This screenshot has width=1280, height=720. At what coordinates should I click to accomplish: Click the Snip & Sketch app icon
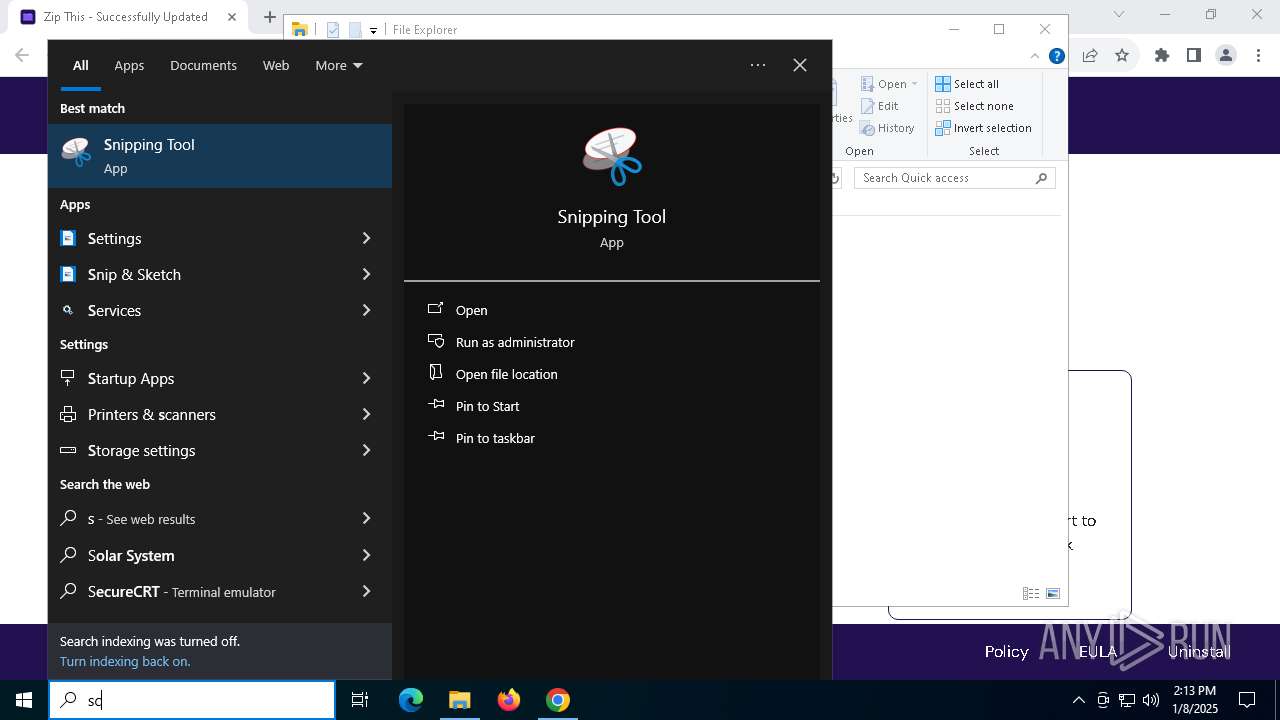tap(68, 274)
